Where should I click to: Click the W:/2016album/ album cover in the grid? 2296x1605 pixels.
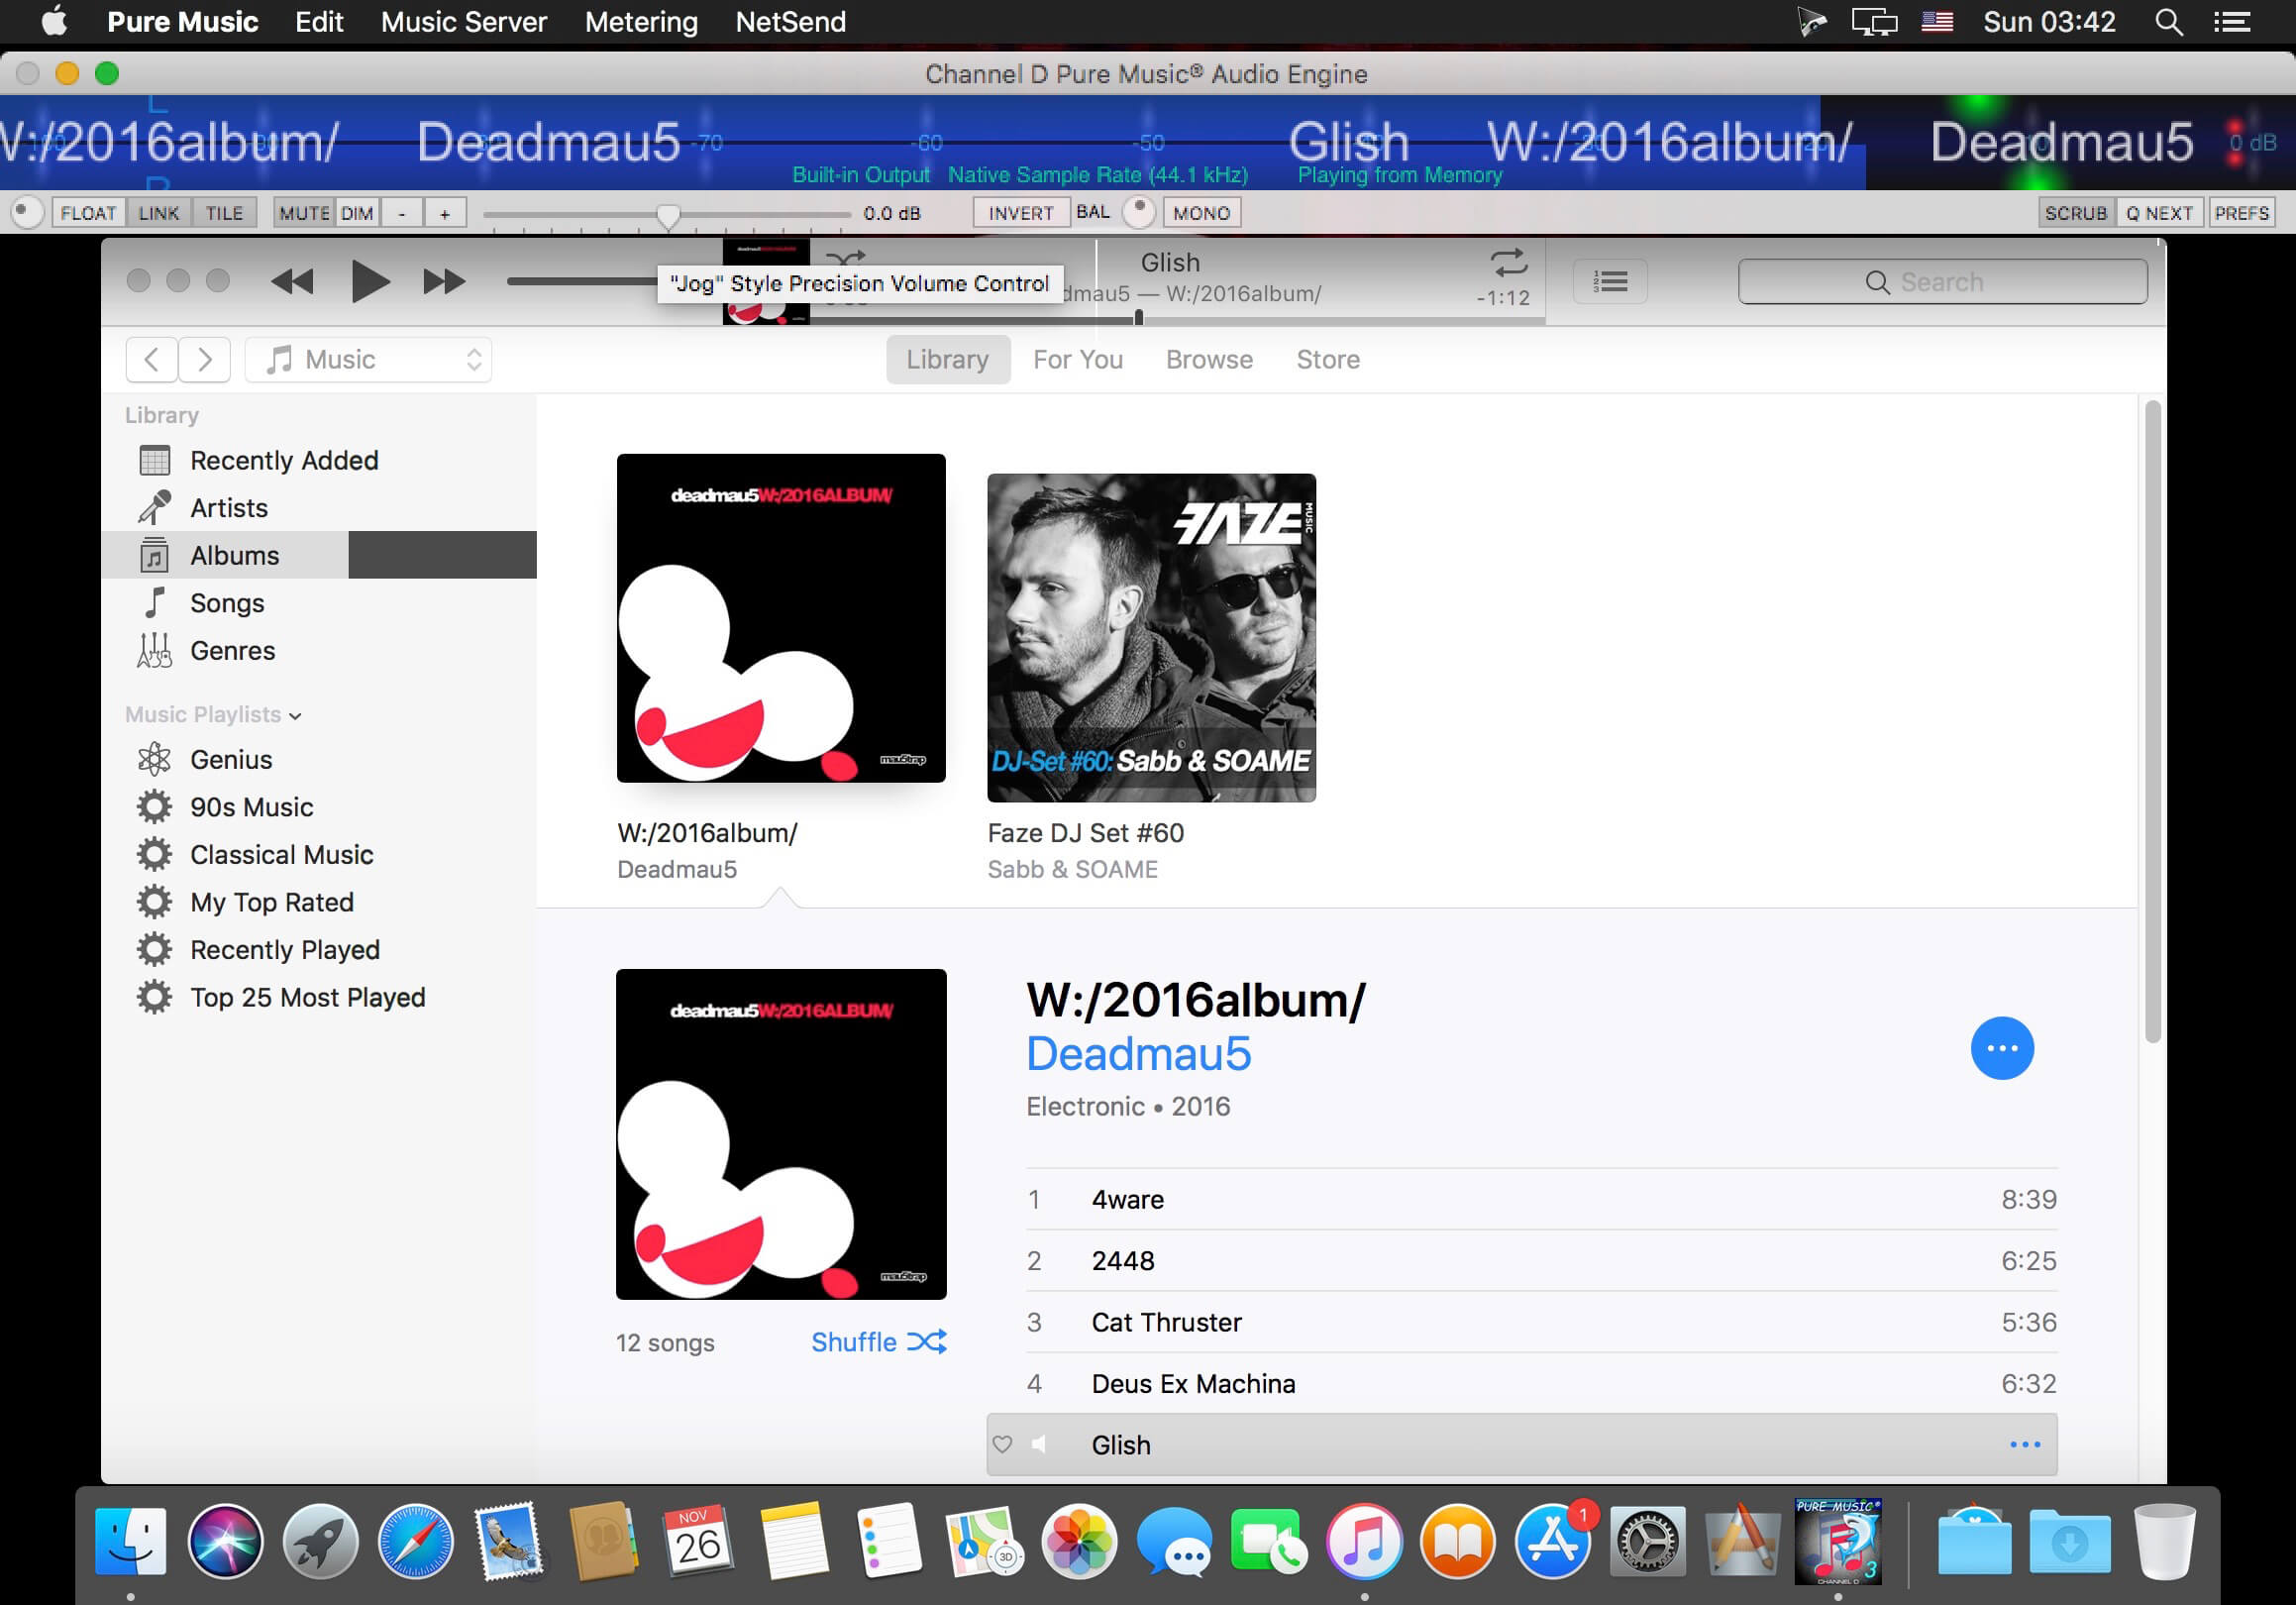pyautogui.click(x=781, y=618)
